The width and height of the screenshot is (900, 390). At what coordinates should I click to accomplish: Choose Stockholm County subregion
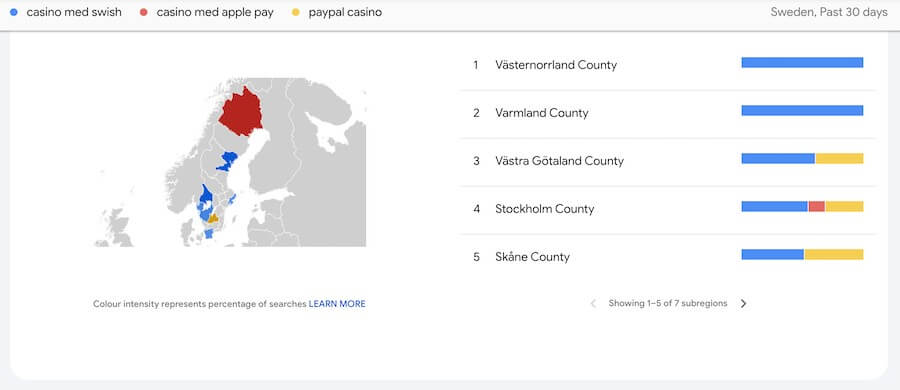(x=668, y=209)
